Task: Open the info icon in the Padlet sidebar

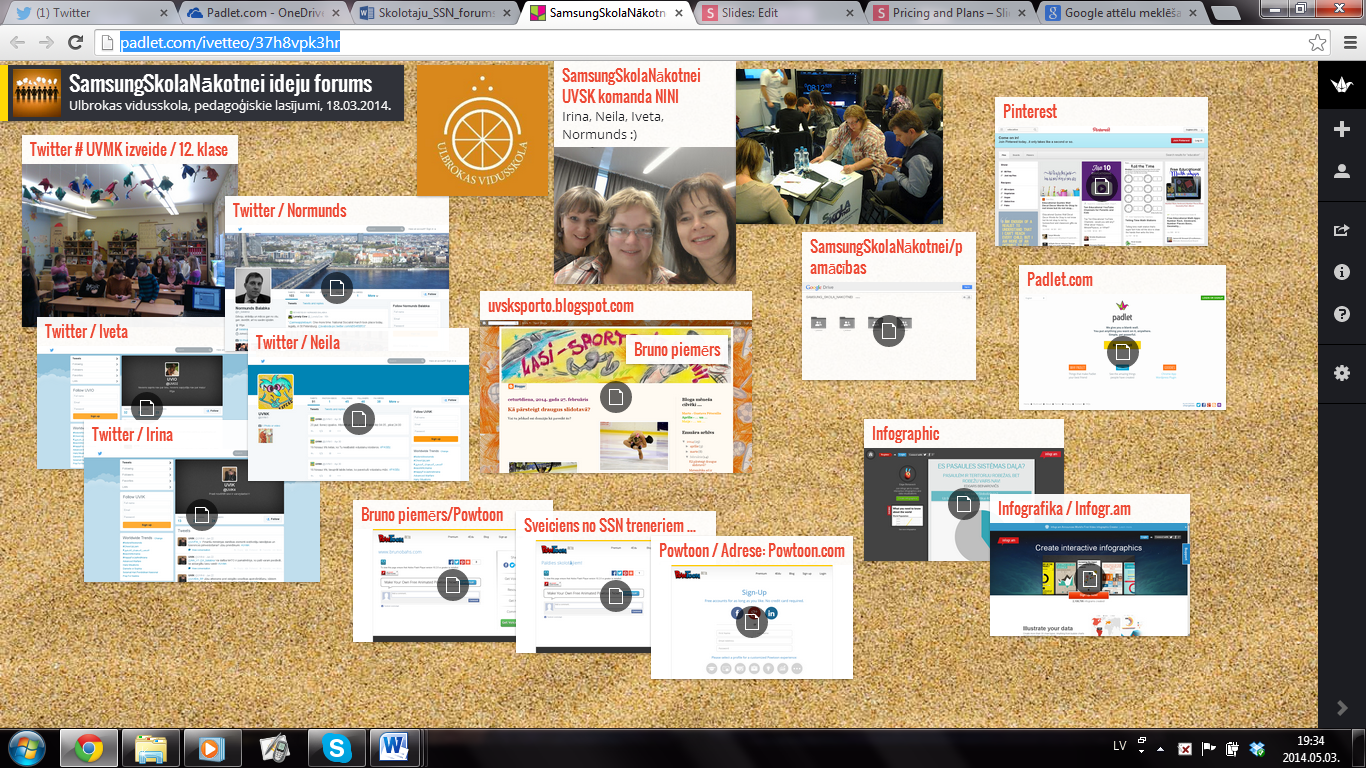Action: [1342, 272]
